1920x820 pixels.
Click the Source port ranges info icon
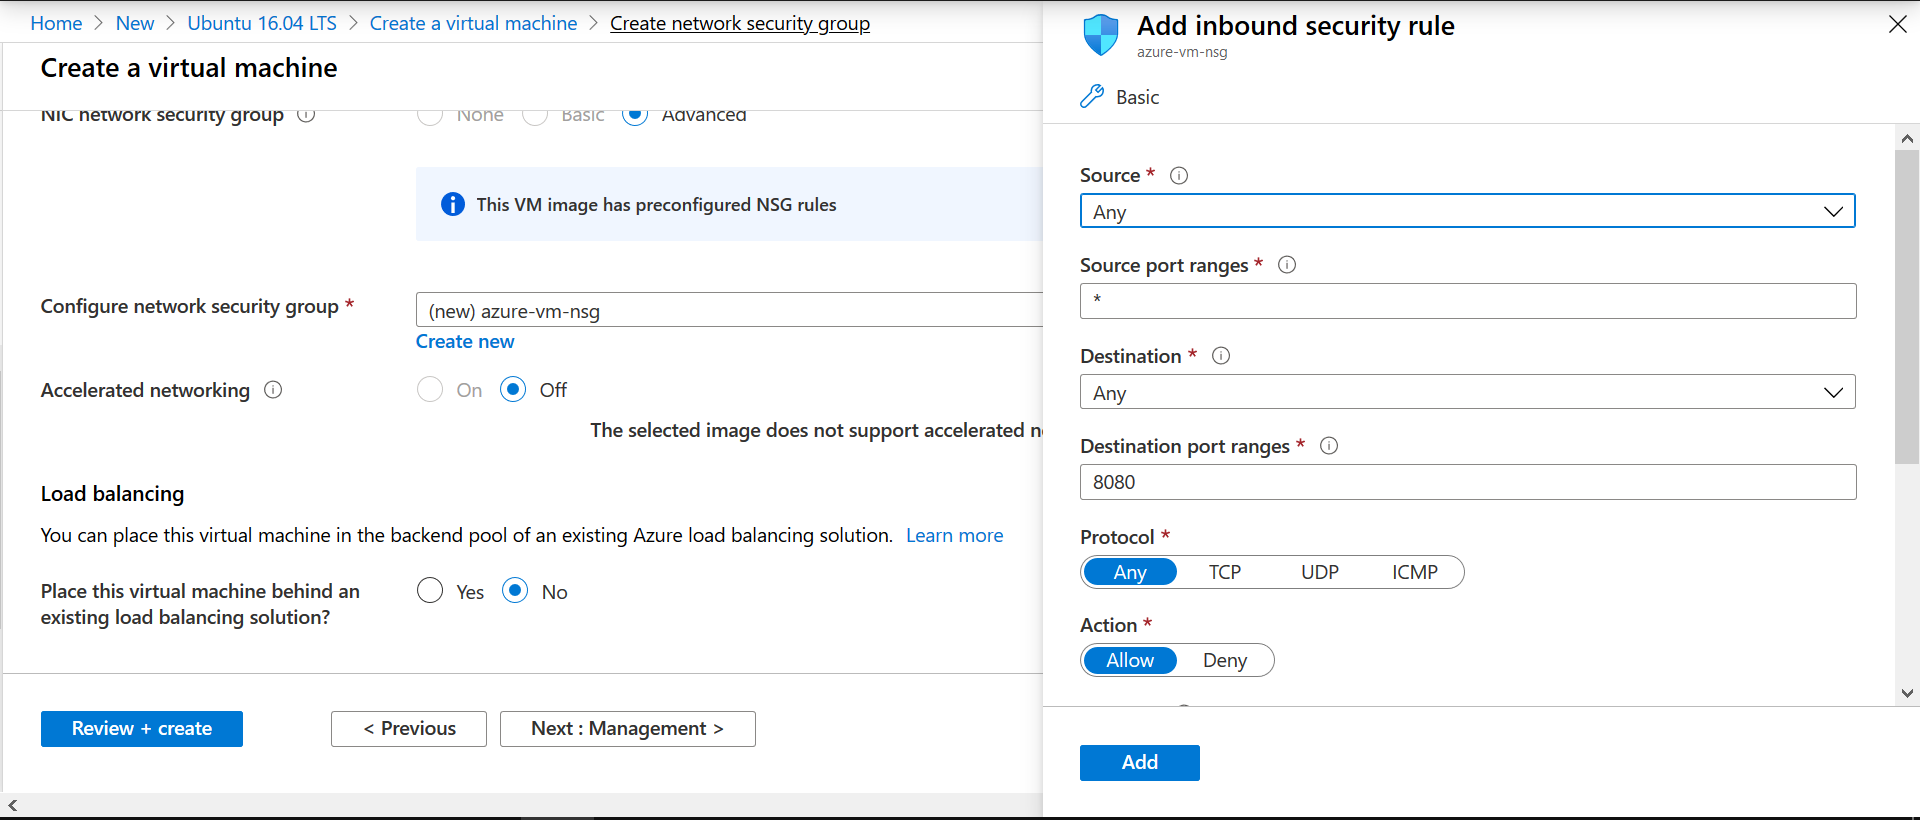click(1287, 265)
